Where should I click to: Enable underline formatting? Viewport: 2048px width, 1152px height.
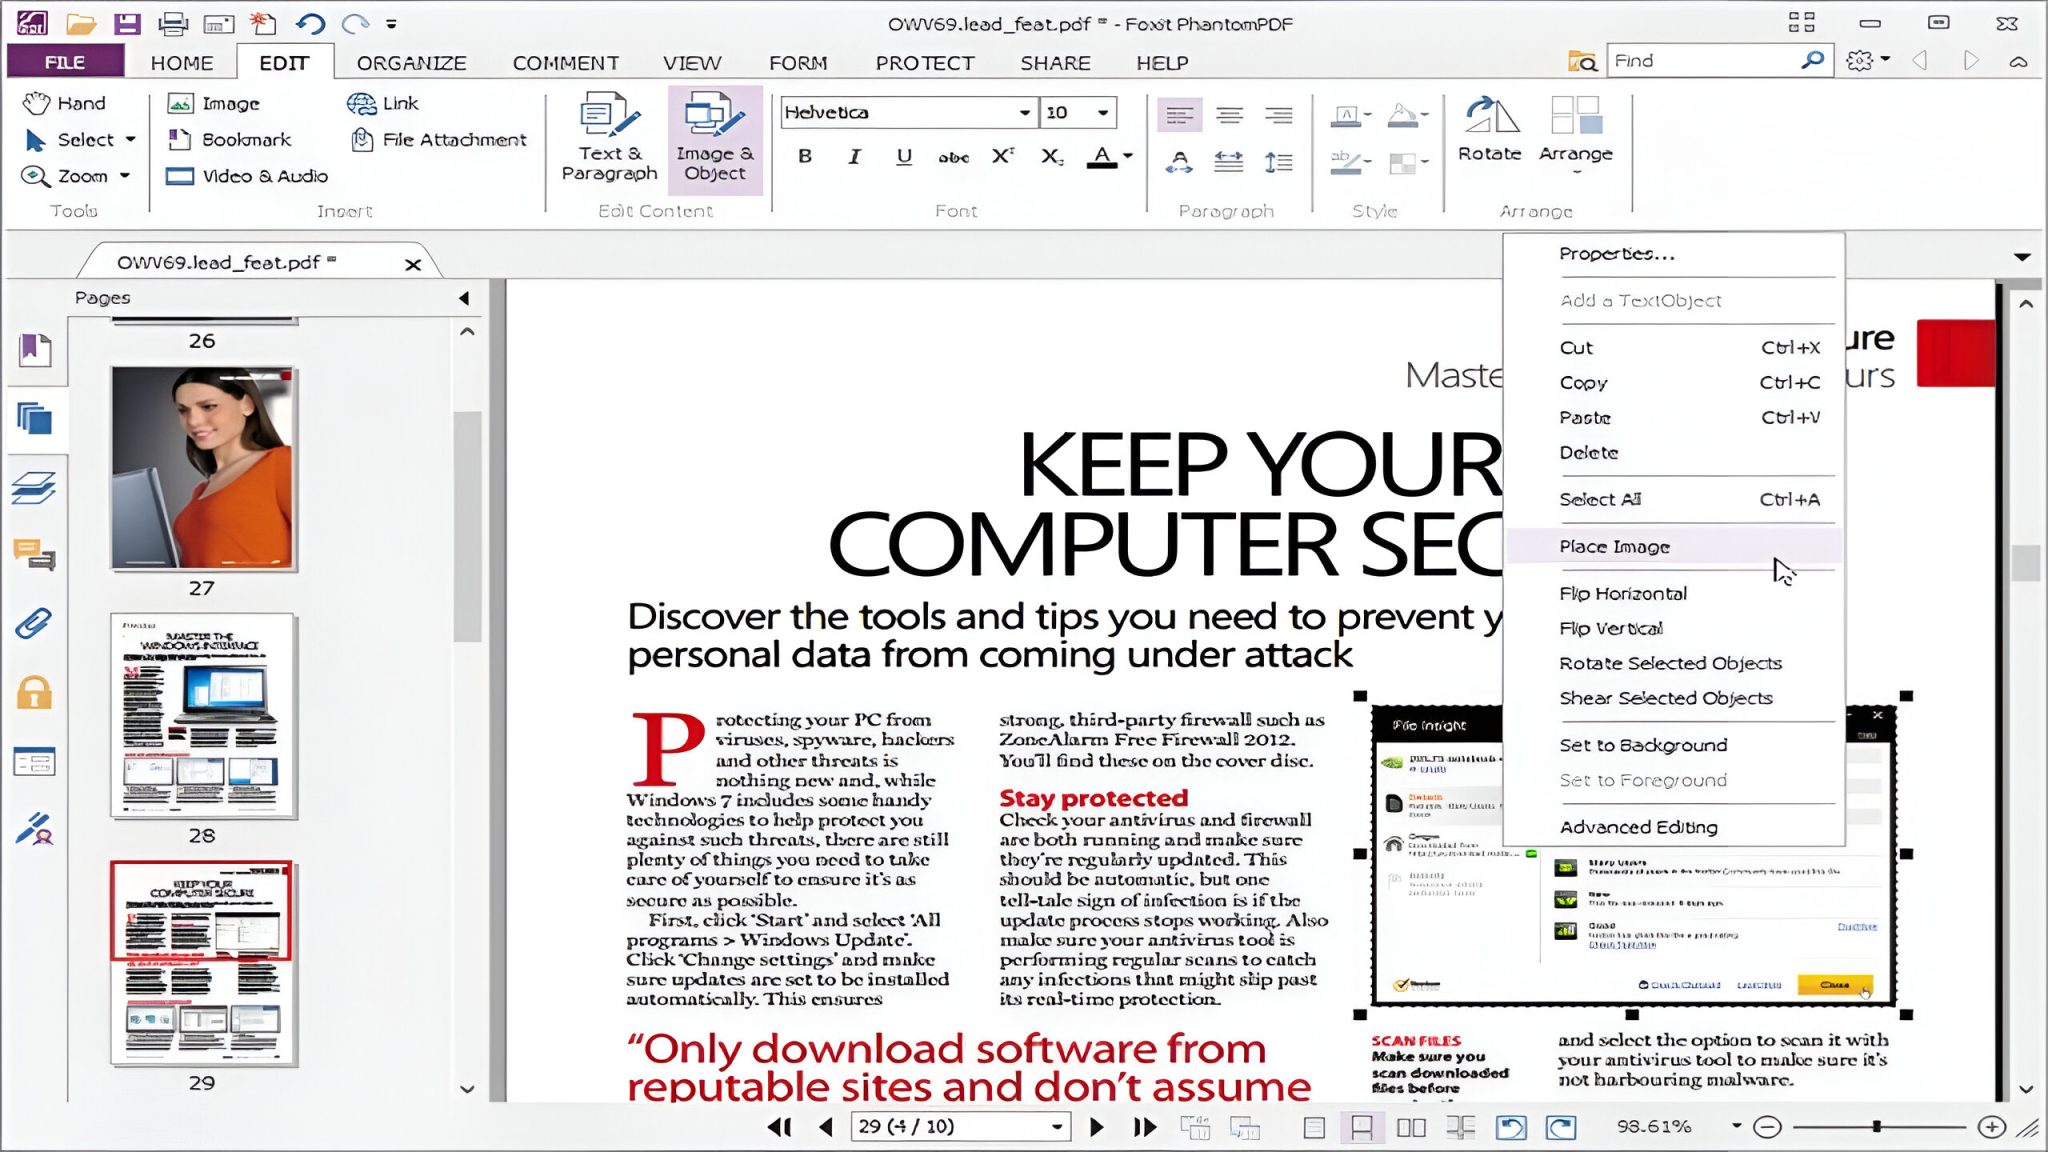(902, 157)
